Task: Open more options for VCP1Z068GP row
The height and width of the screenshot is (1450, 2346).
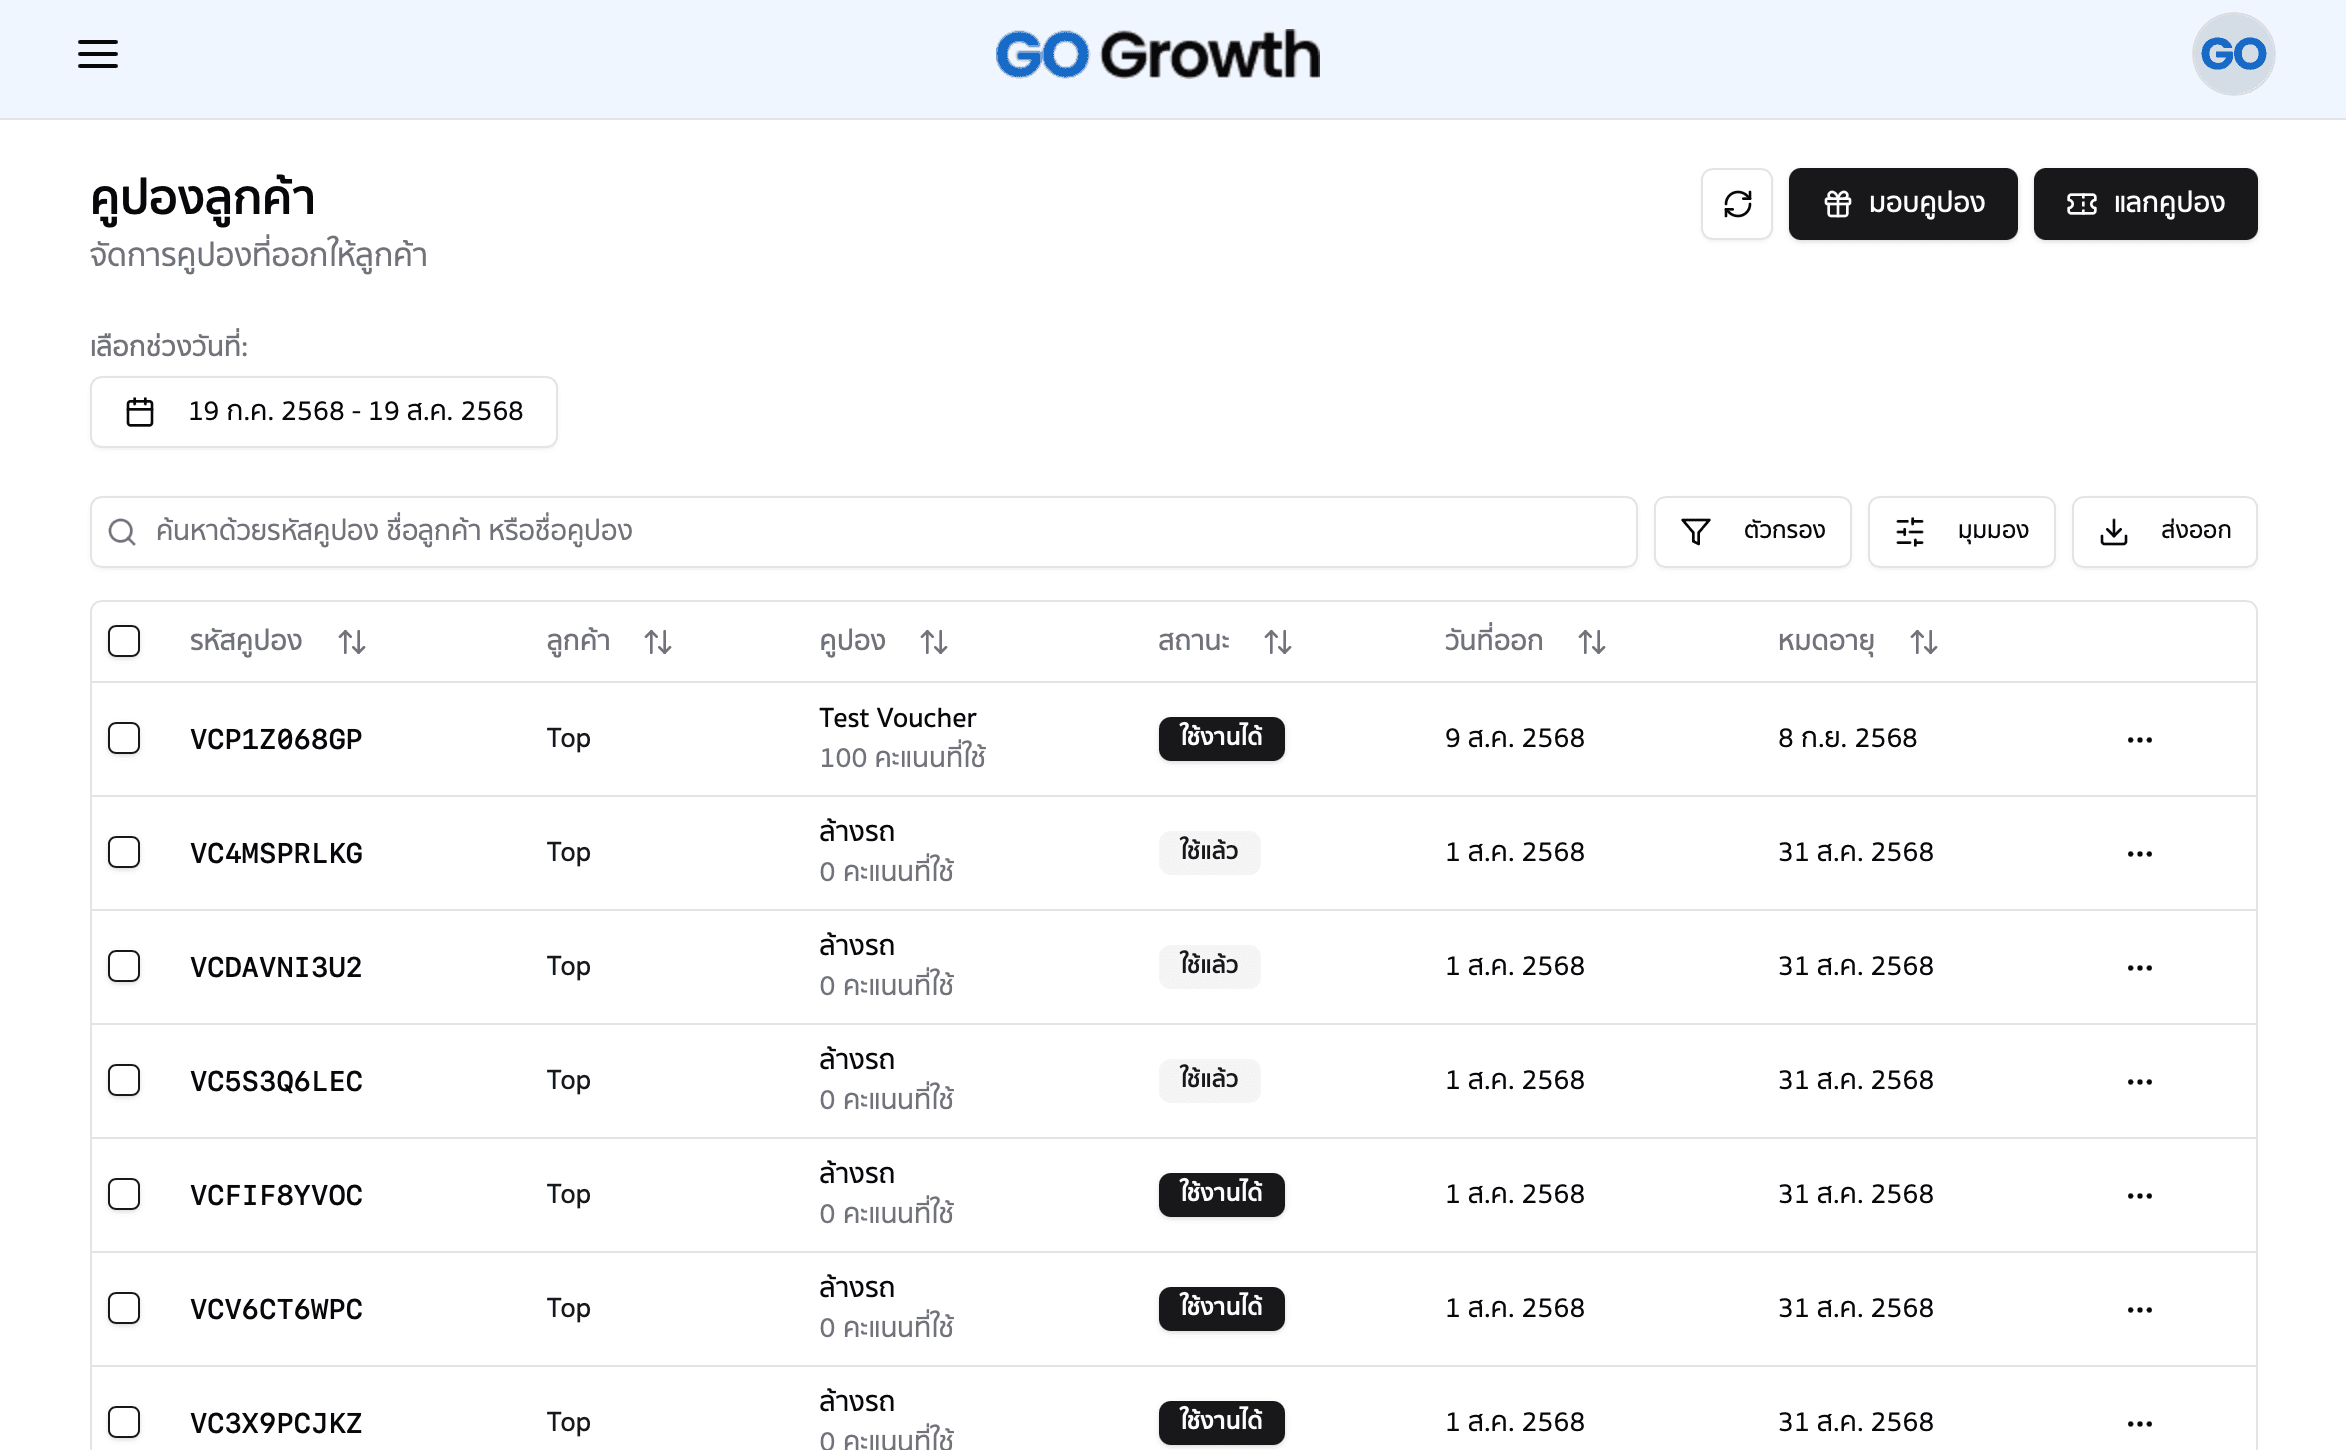Action: click(x=2140, y=740)
